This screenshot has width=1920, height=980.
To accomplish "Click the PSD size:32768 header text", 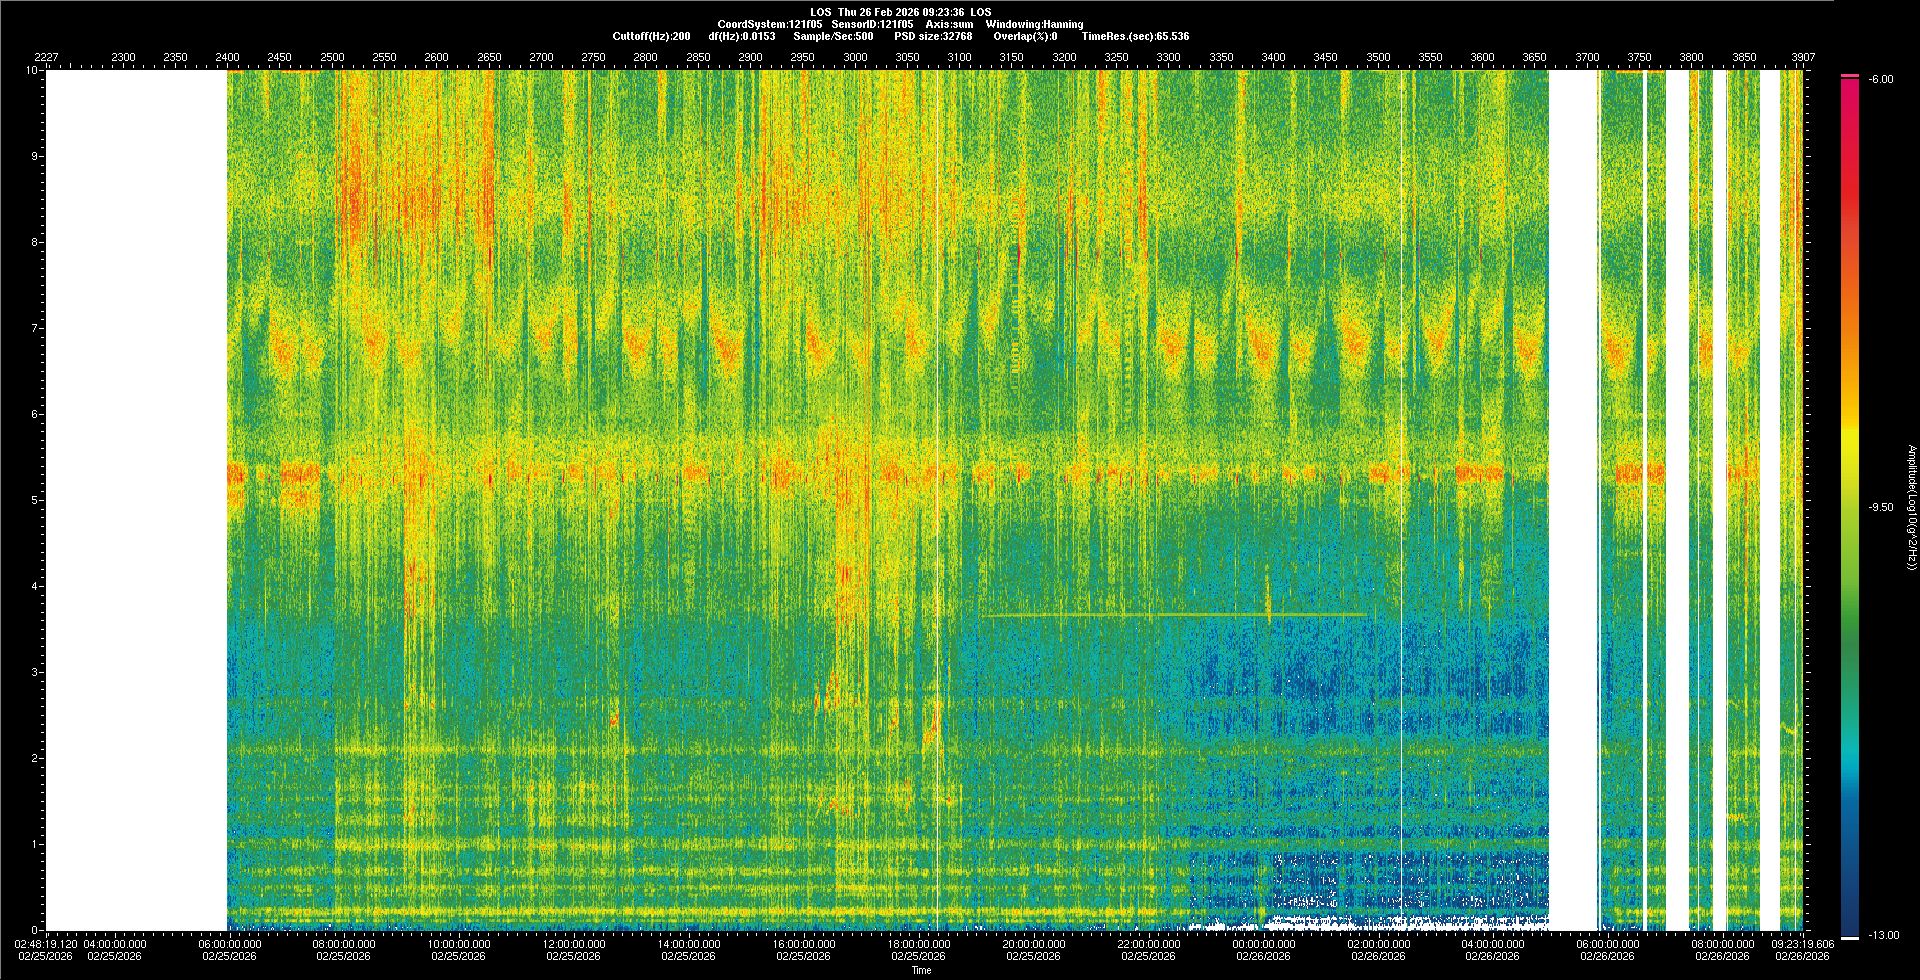I will point(933,36).
